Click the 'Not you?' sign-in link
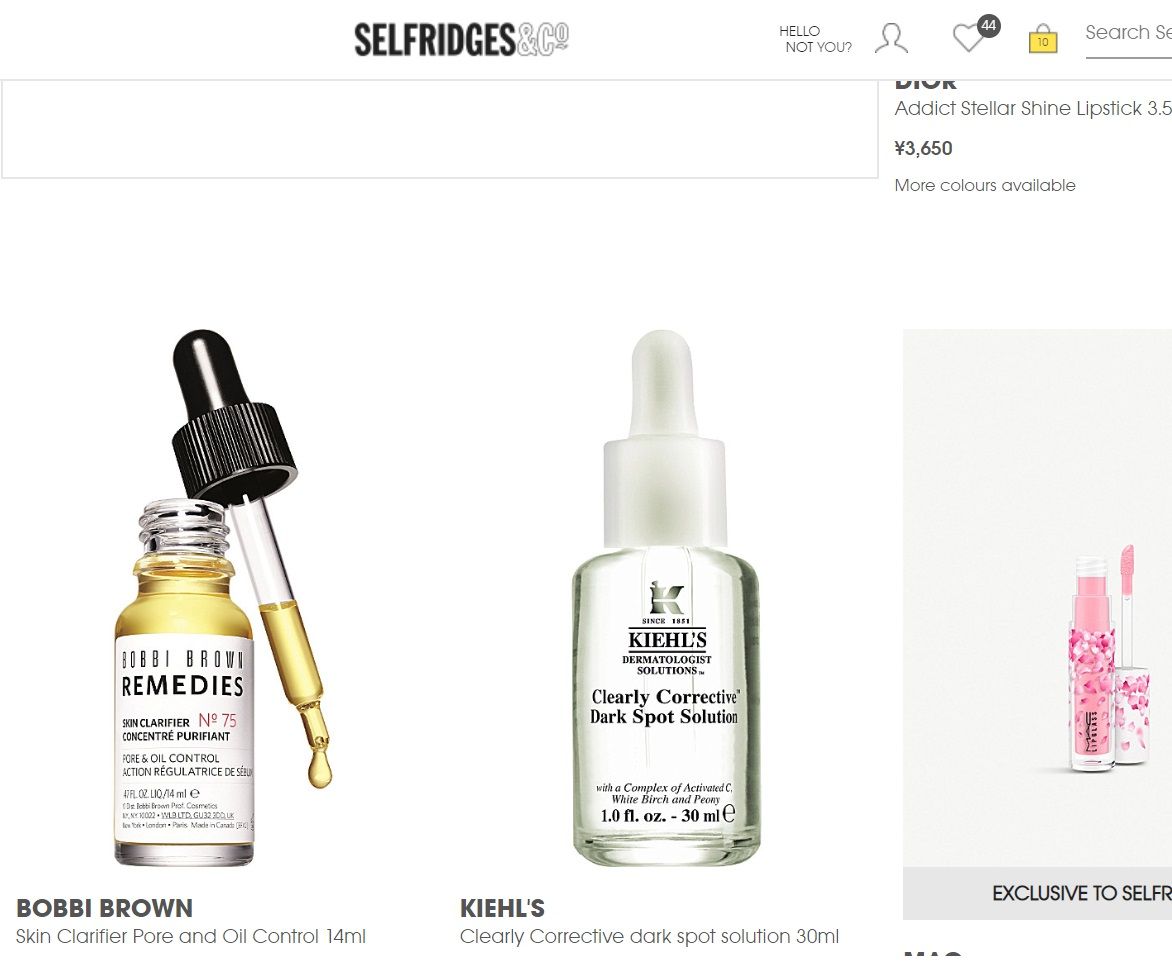1172x964 pixels. 818,47
